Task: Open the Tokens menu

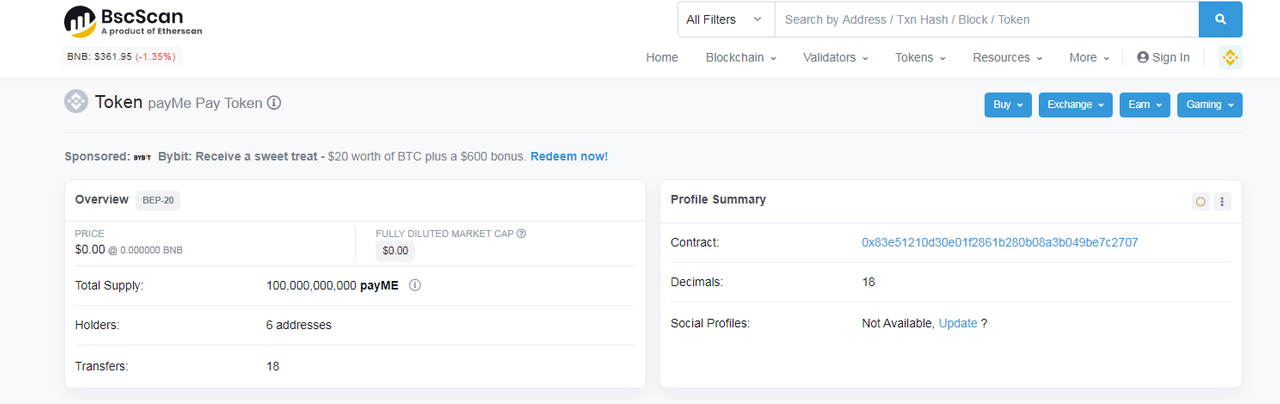Action: (920, 58)
